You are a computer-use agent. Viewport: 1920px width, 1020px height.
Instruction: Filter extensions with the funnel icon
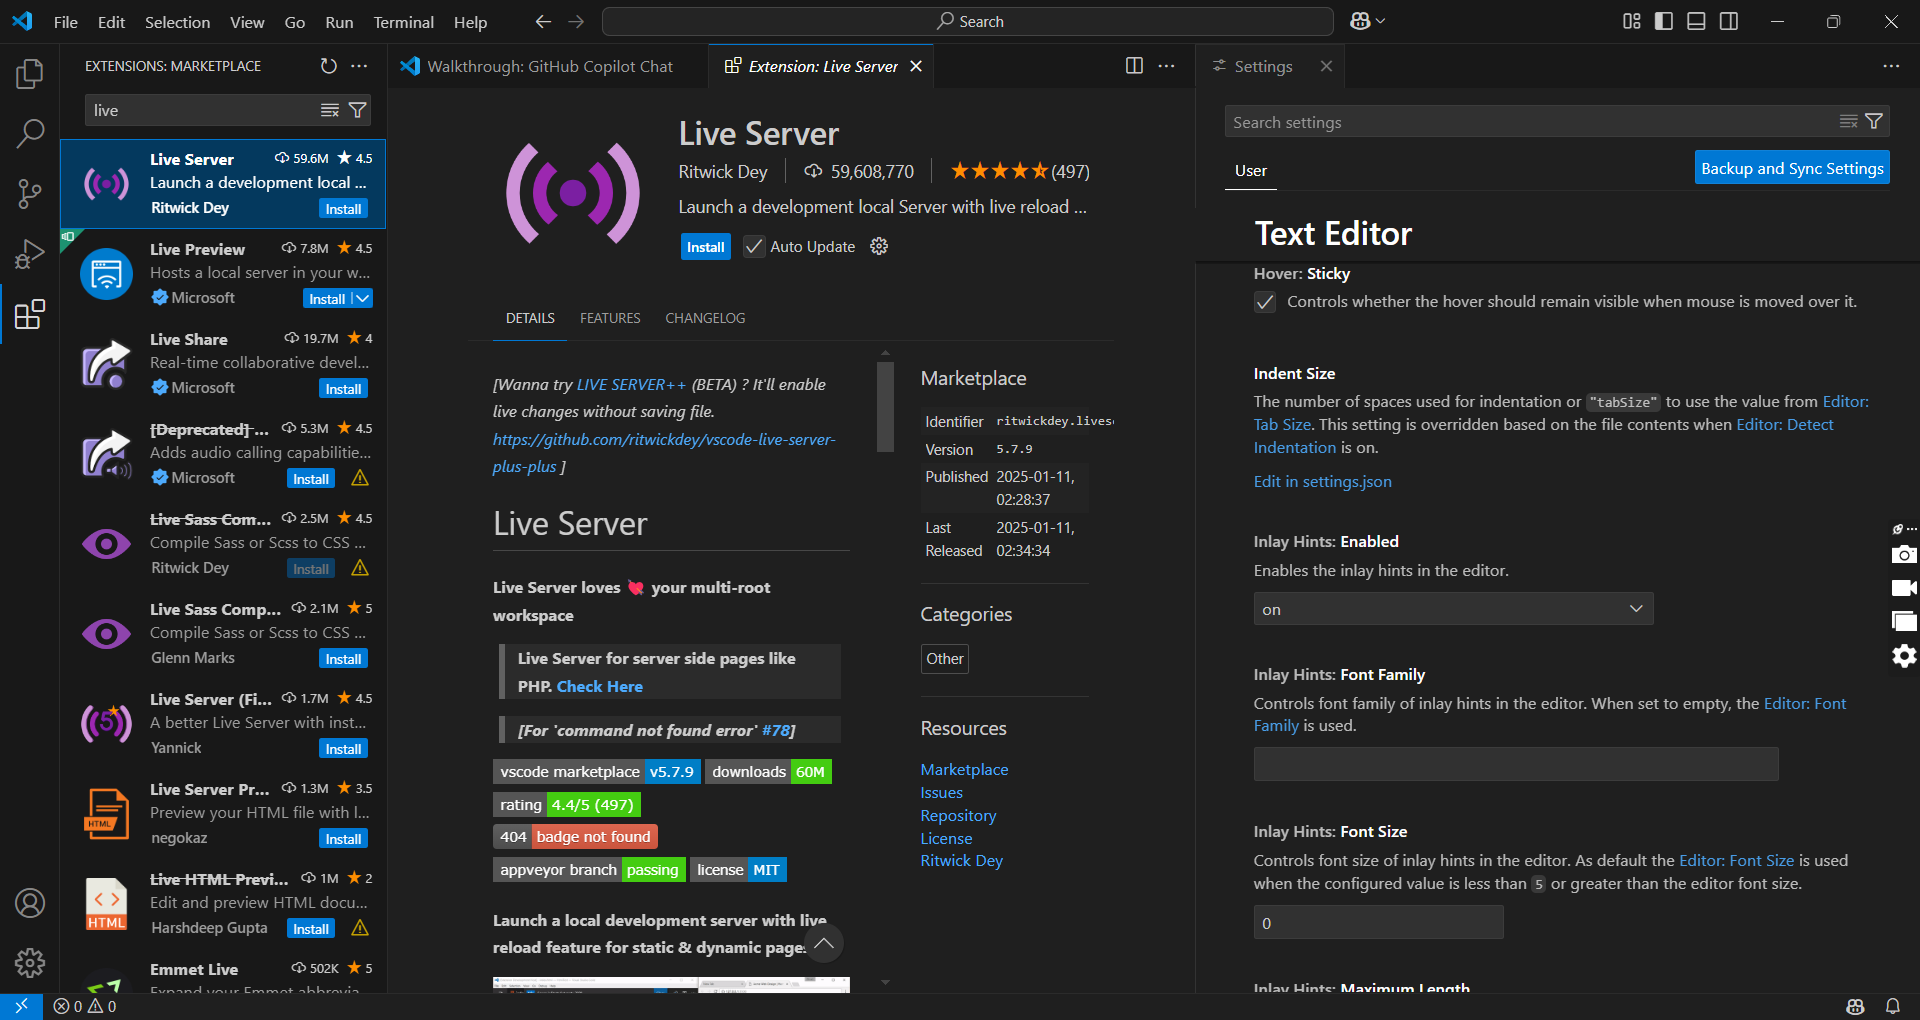pos(357,110)
